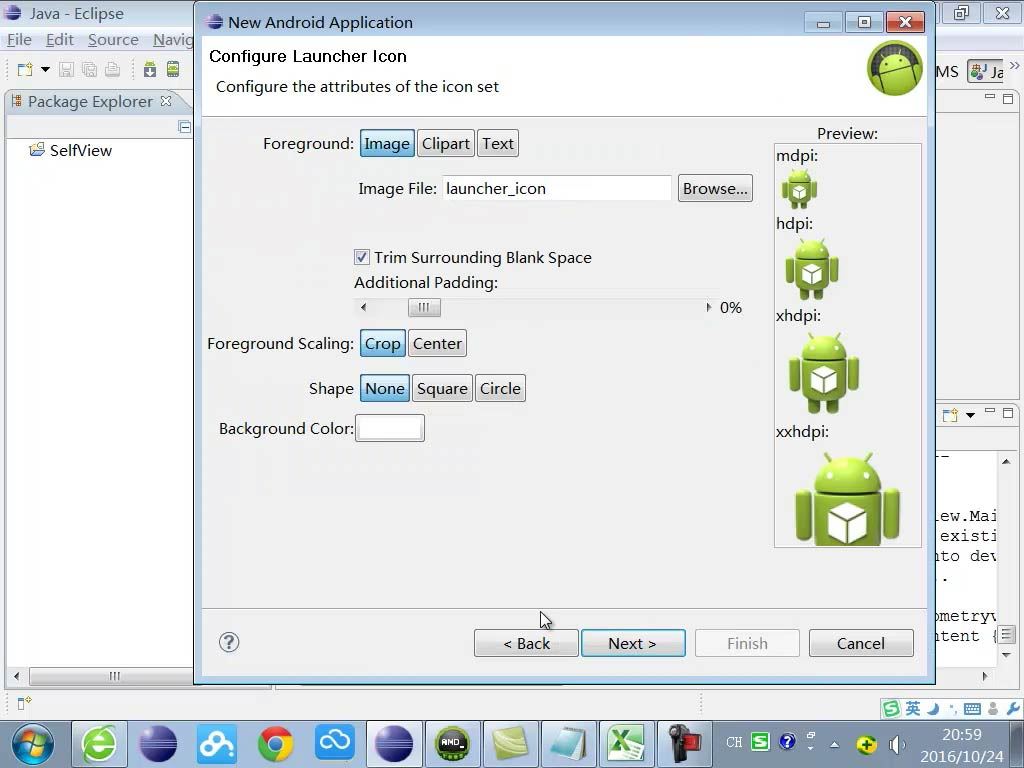Click the xhdpi preview icon
The height and width of the screenshot is (768, 1024).
[x=824, y=374]
